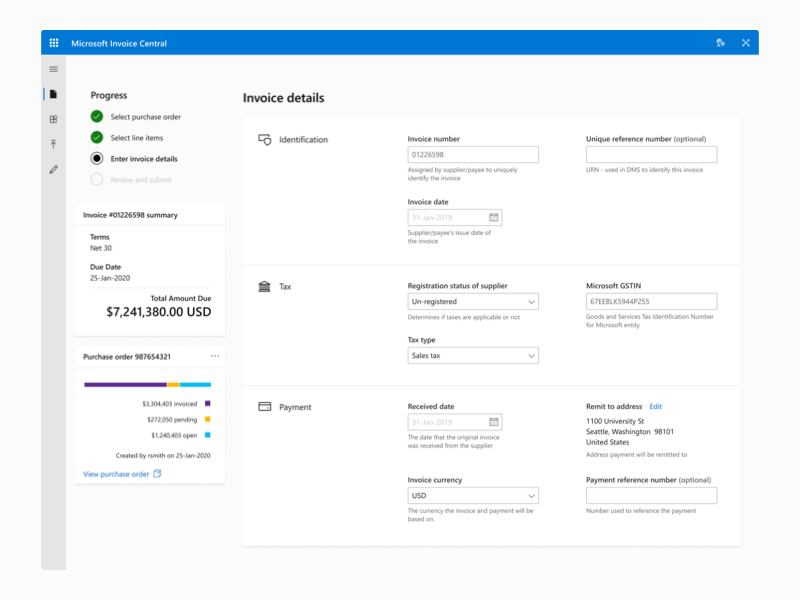This screenshot has height=600, width=800.
Task: Go to Select purchase order step
Action: 145,117
